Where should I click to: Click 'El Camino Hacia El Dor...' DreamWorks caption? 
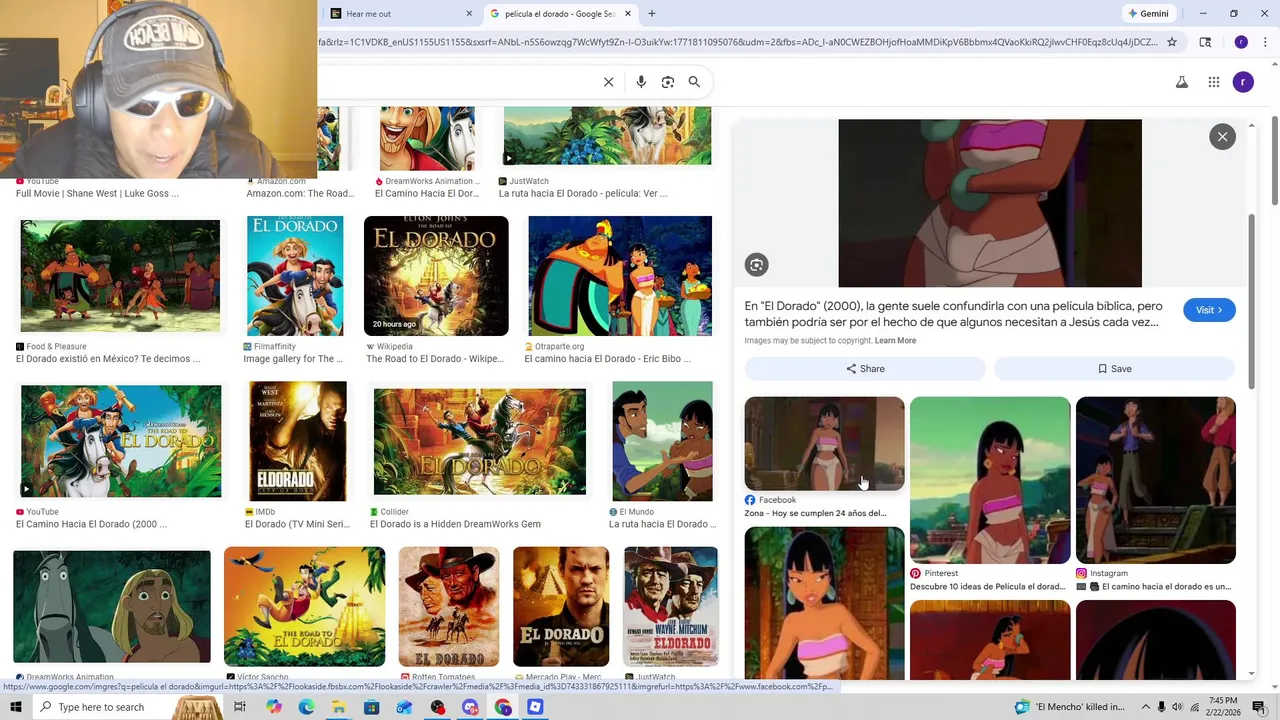(427, 193)
